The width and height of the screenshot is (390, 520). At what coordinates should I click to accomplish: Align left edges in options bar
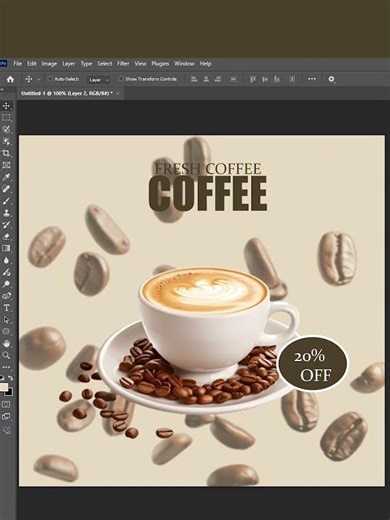click(194, 79)
